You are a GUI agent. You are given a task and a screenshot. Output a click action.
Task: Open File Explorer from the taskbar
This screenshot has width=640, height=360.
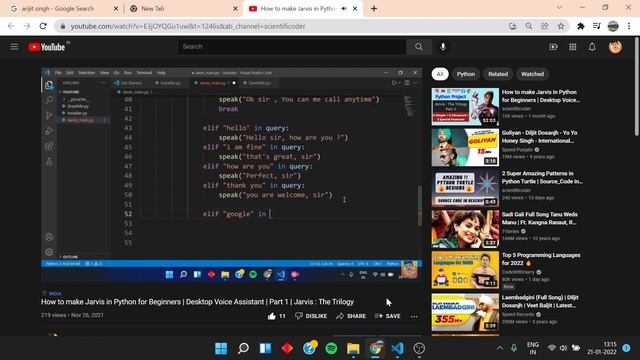353,349
